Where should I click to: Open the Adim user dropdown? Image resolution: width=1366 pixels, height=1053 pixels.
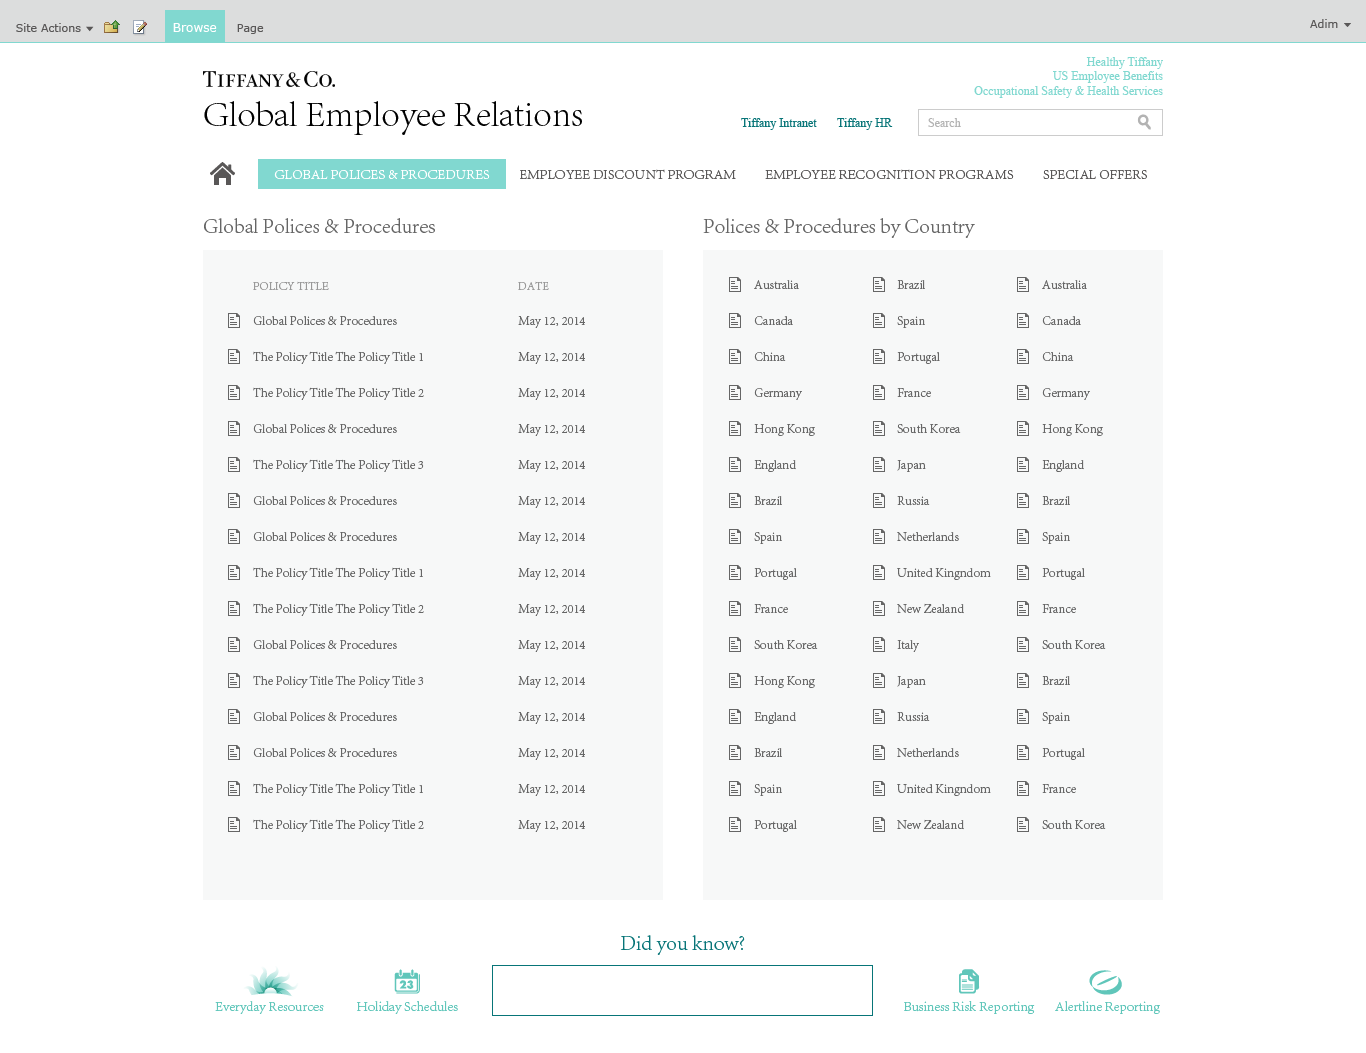point(1330,24)
